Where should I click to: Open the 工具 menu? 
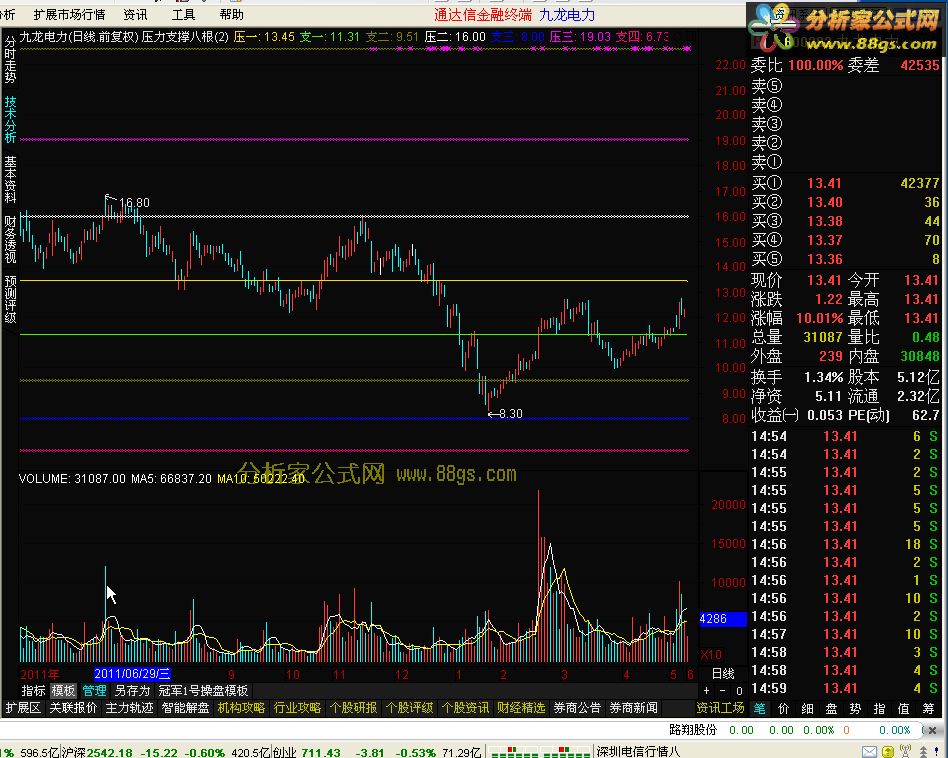point(183,15)
